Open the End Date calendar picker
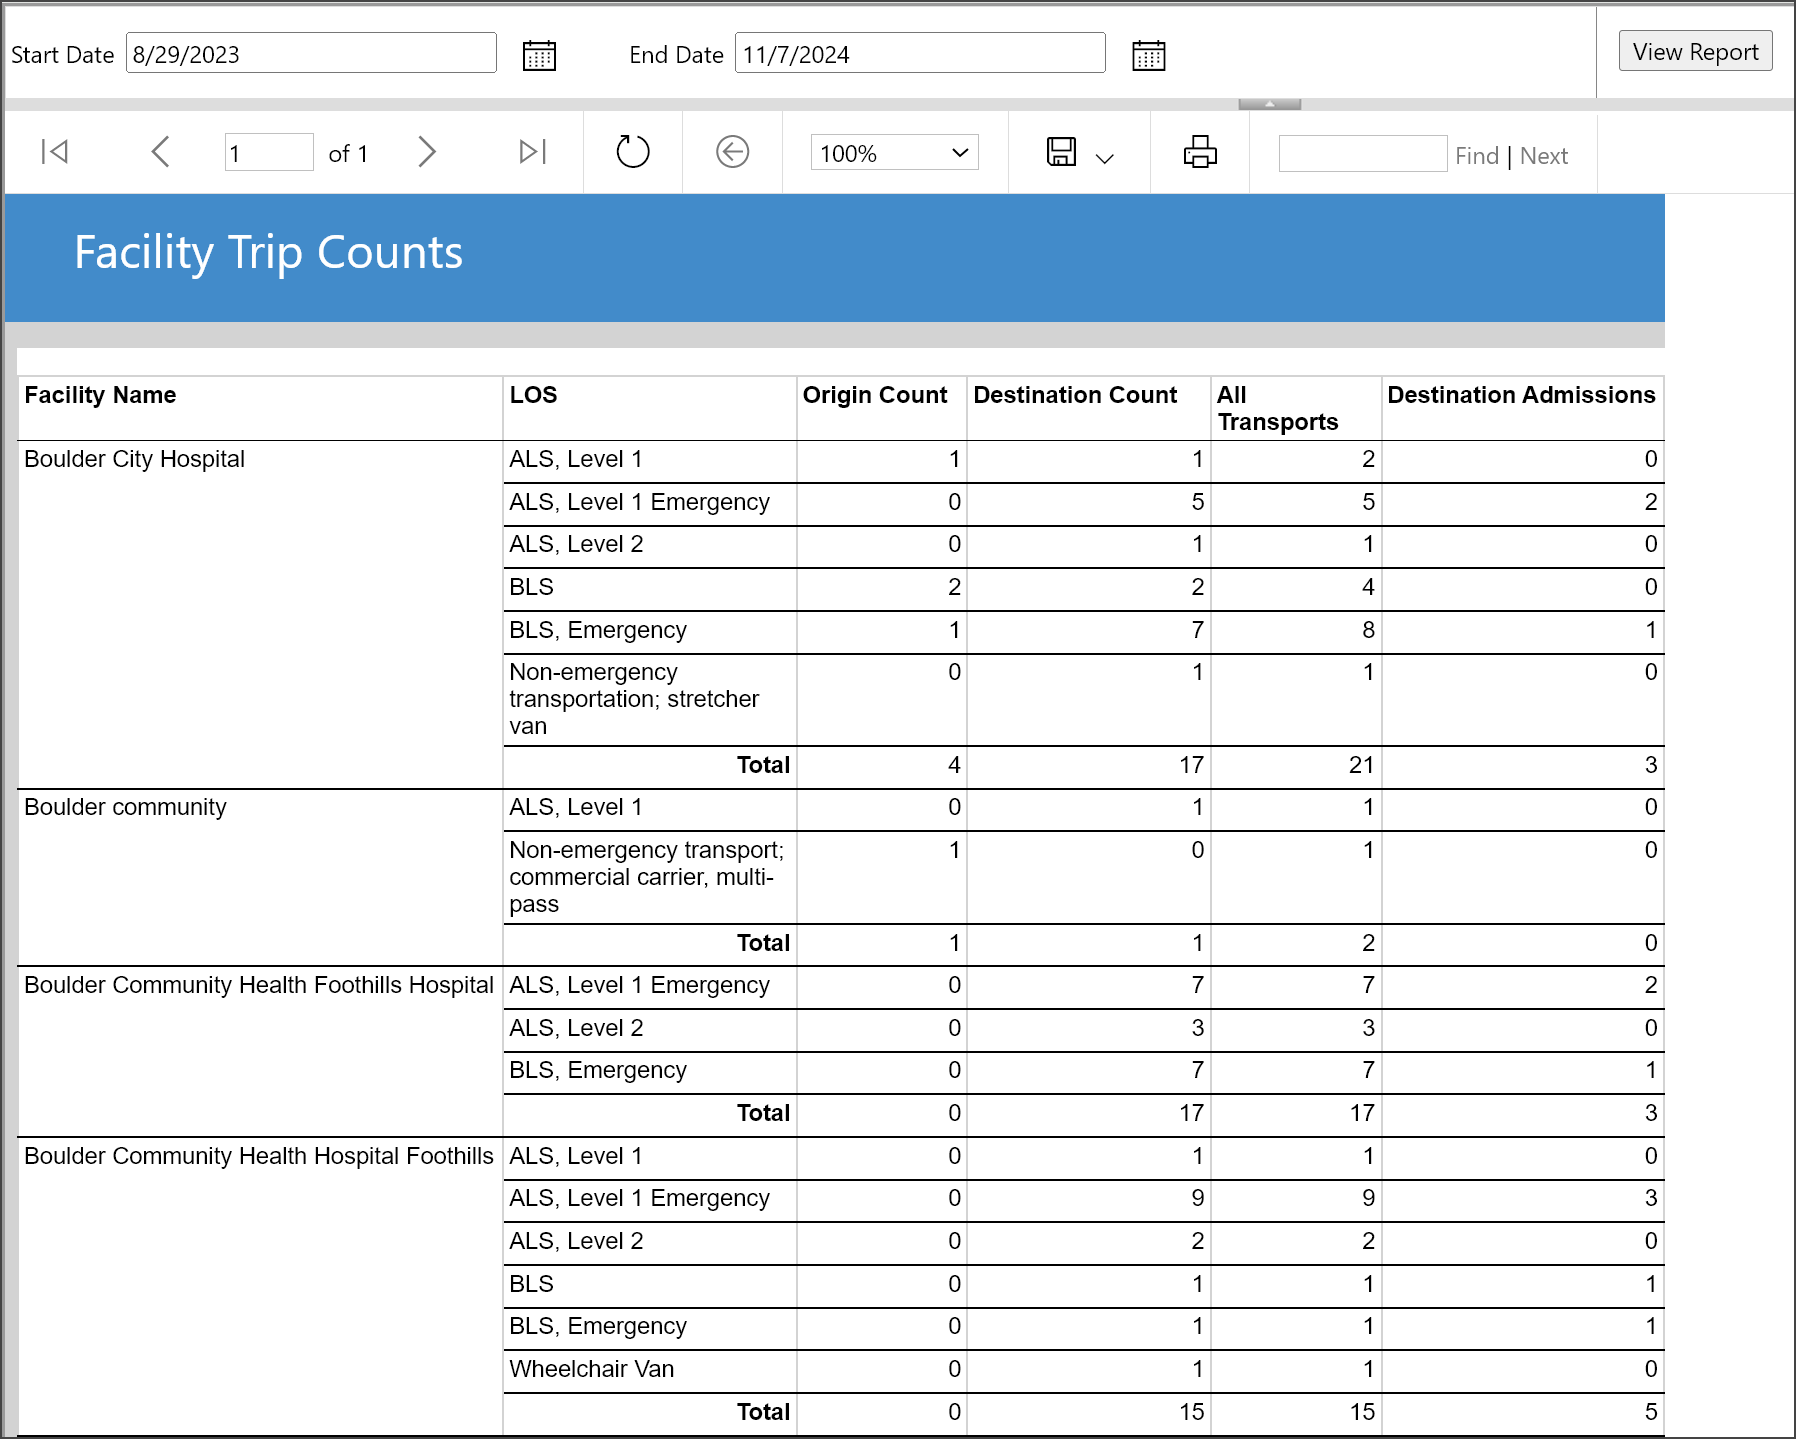 1148,55
